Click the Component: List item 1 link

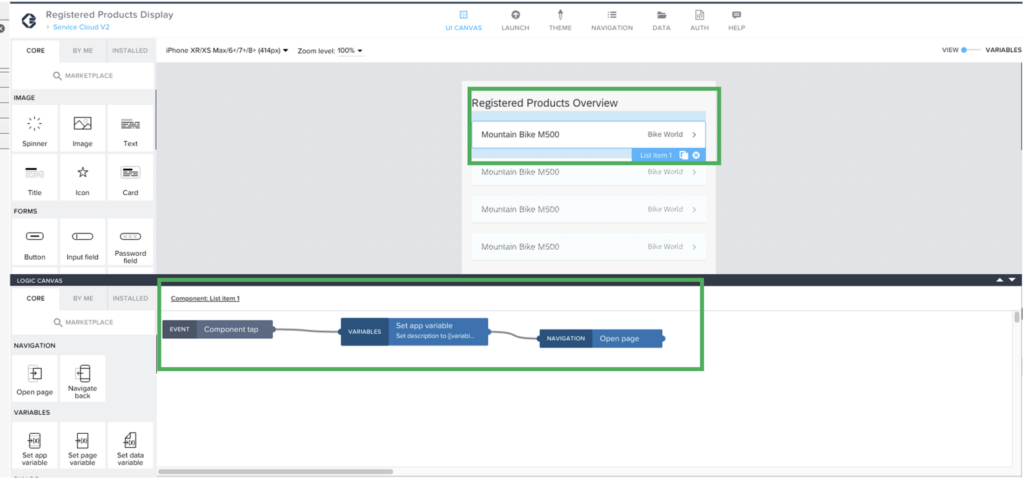click(205, 298)
